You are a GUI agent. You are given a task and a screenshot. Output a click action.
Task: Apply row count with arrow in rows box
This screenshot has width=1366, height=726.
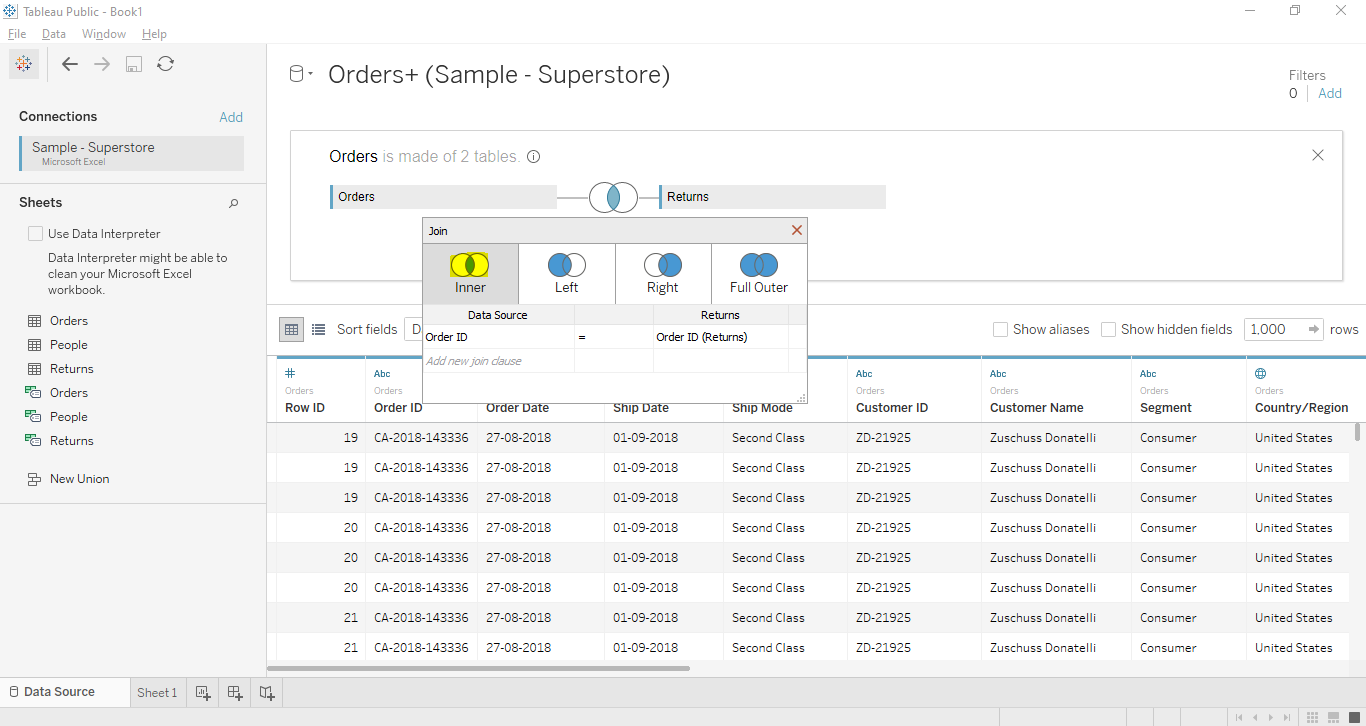point(1313,329)
